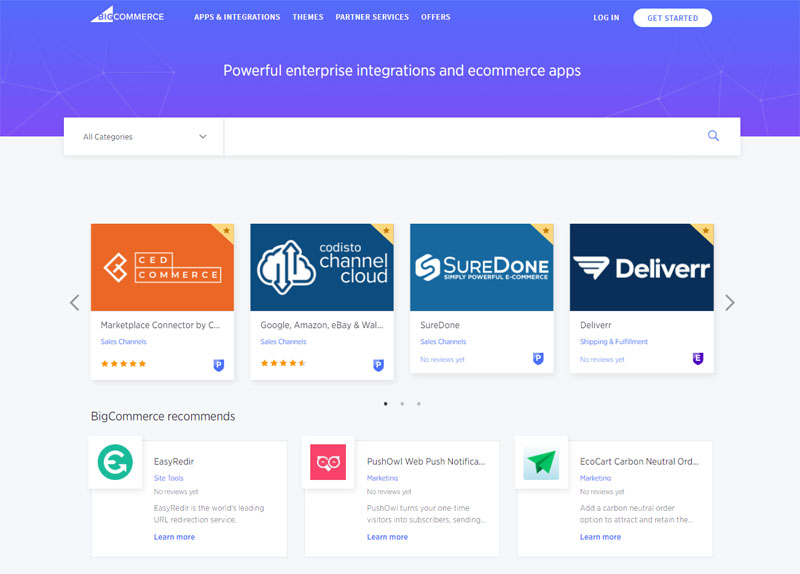Click the Codisto five-star rating

(283, 364)
